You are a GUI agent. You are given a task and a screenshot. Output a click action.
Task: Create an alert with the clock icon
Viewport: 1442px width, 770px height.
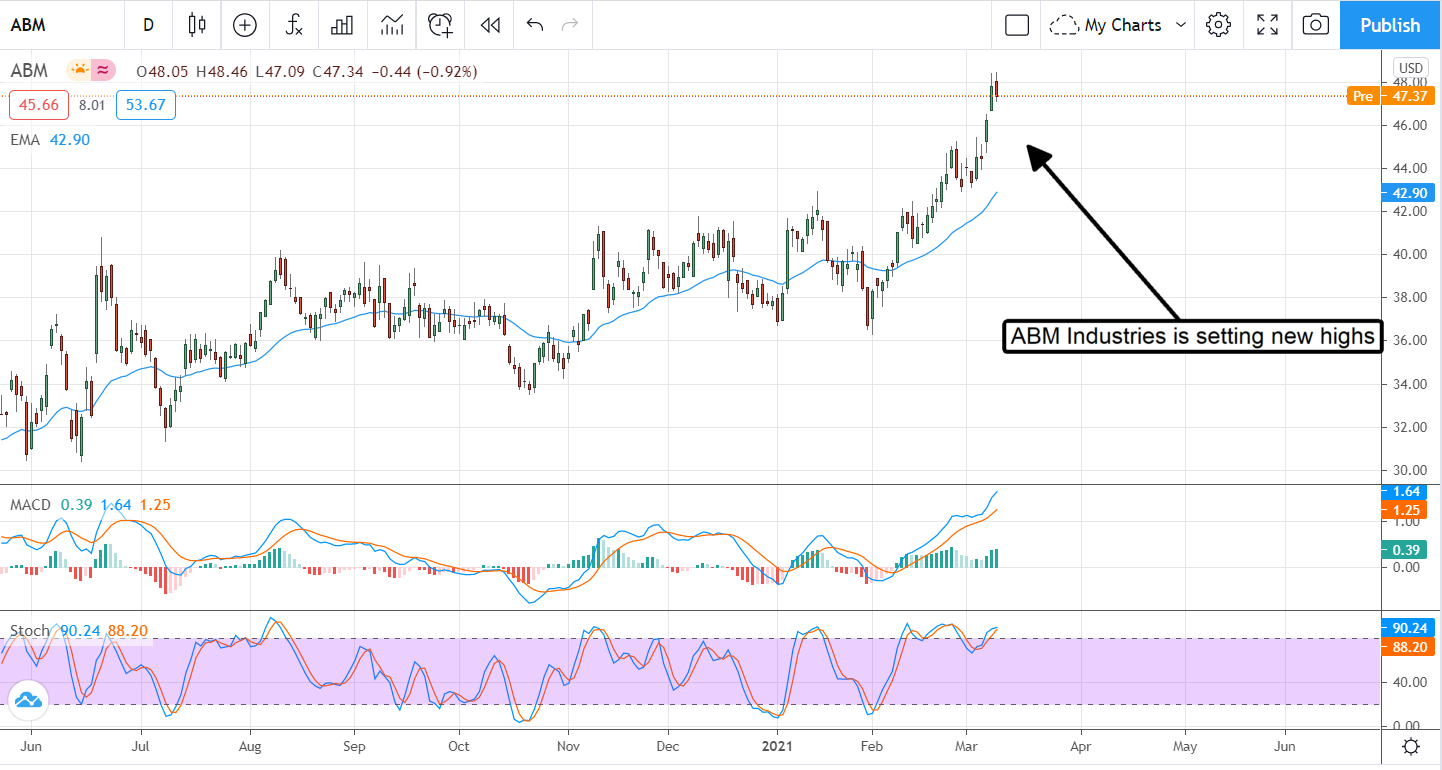tap(441, 25)
